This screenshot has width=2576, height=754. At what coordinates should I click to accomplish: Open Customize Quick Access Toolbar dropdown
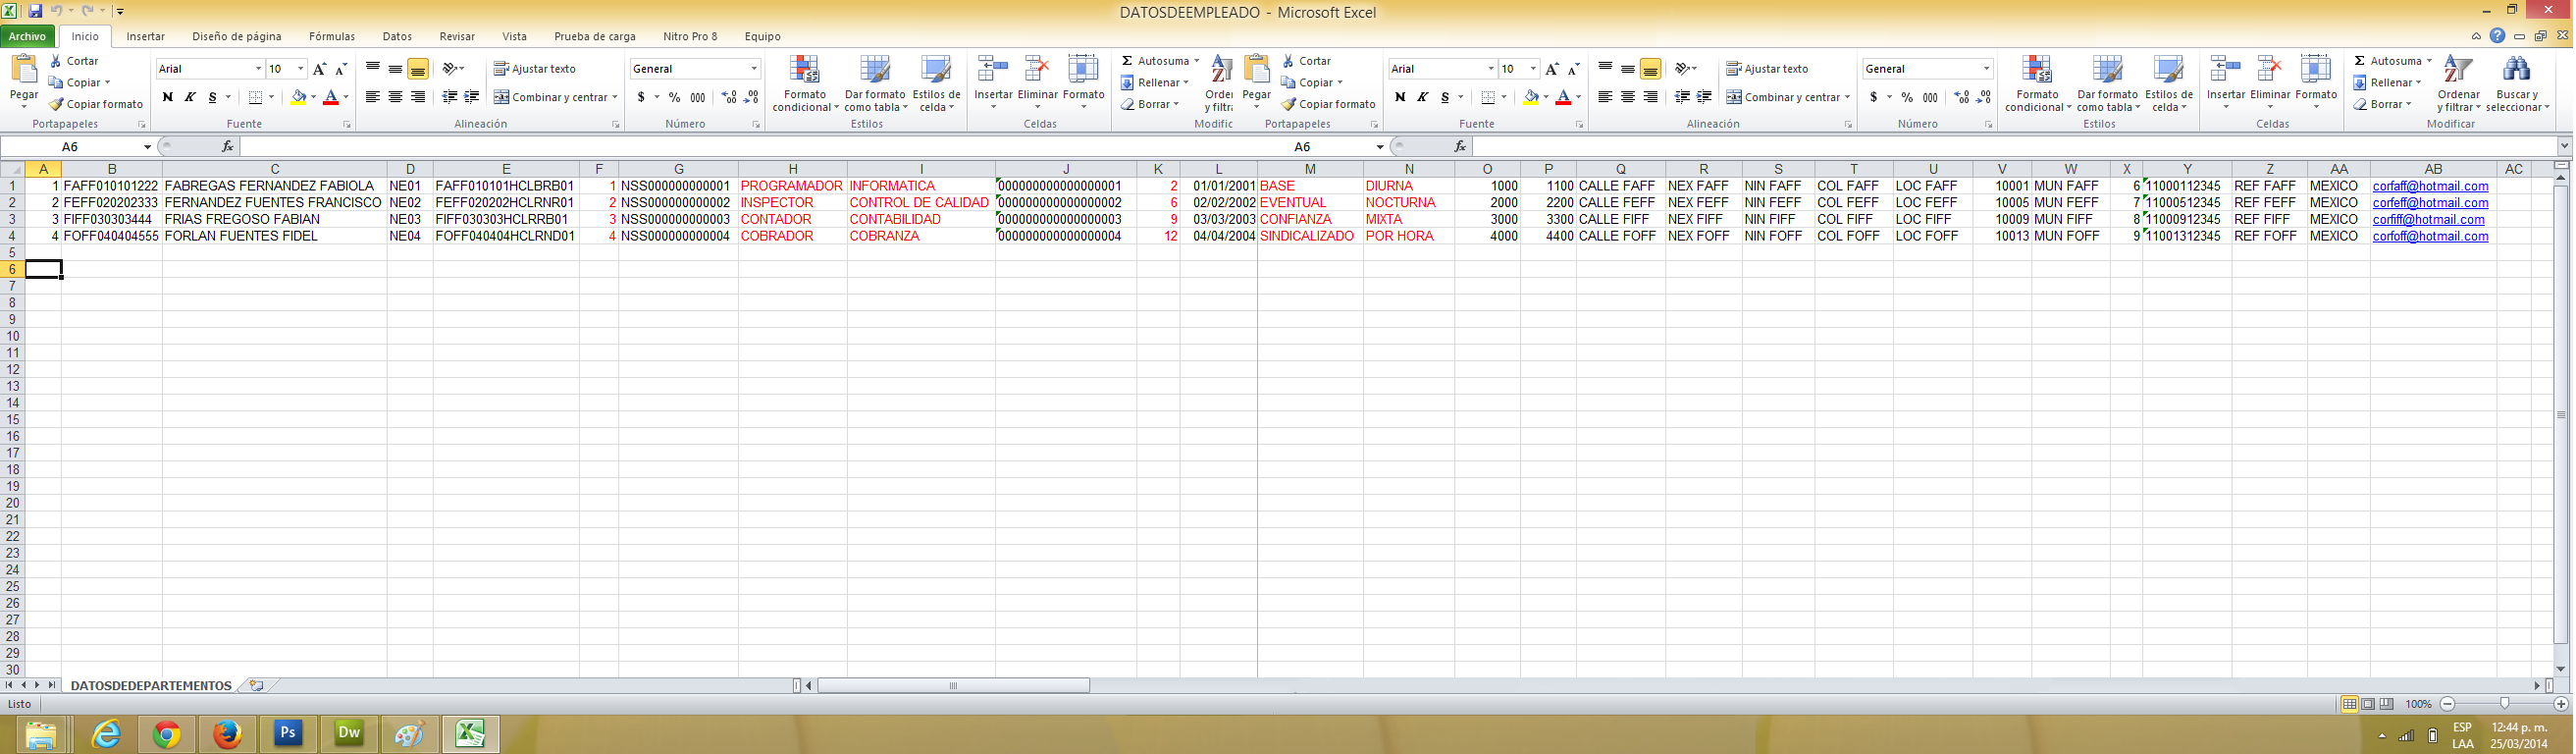(x=120, y=12)
